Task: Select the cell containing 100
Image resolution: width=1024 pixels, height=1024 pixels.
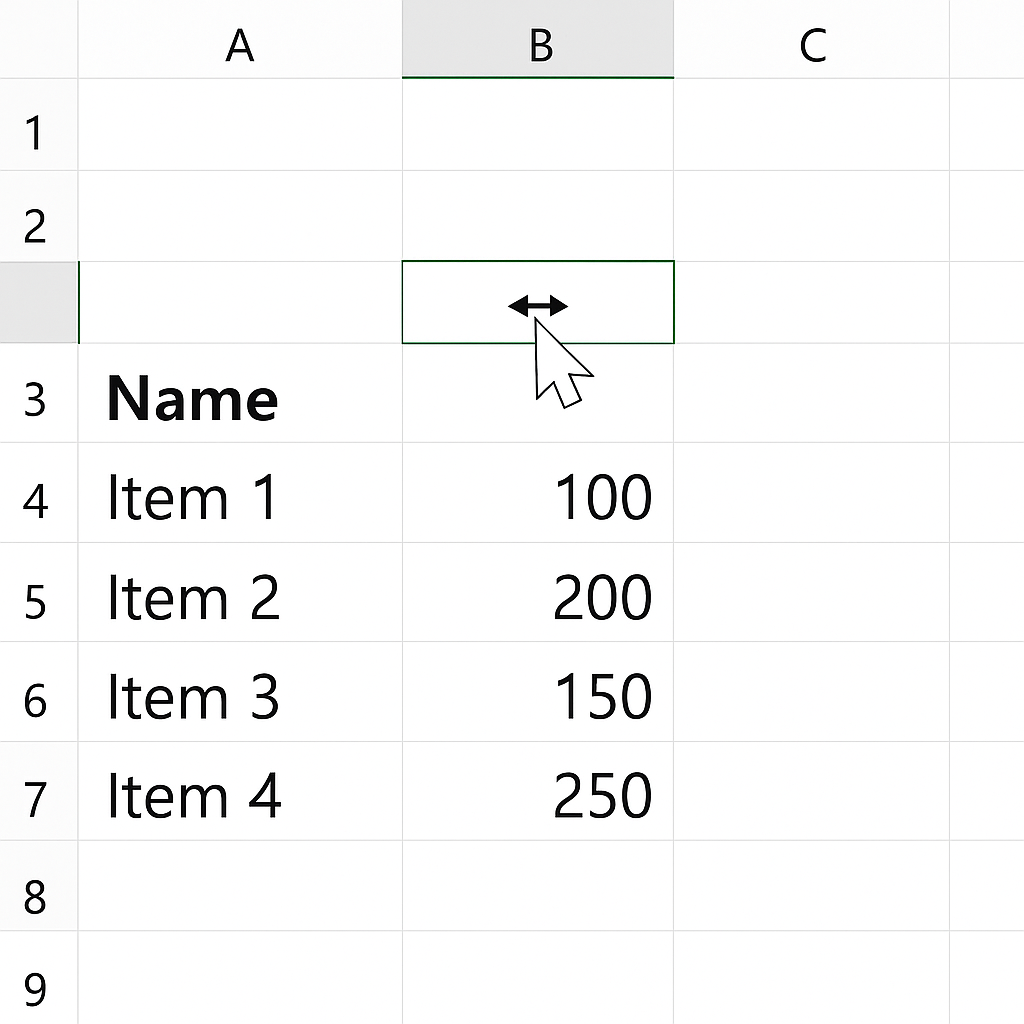Action: pos(538,492)
